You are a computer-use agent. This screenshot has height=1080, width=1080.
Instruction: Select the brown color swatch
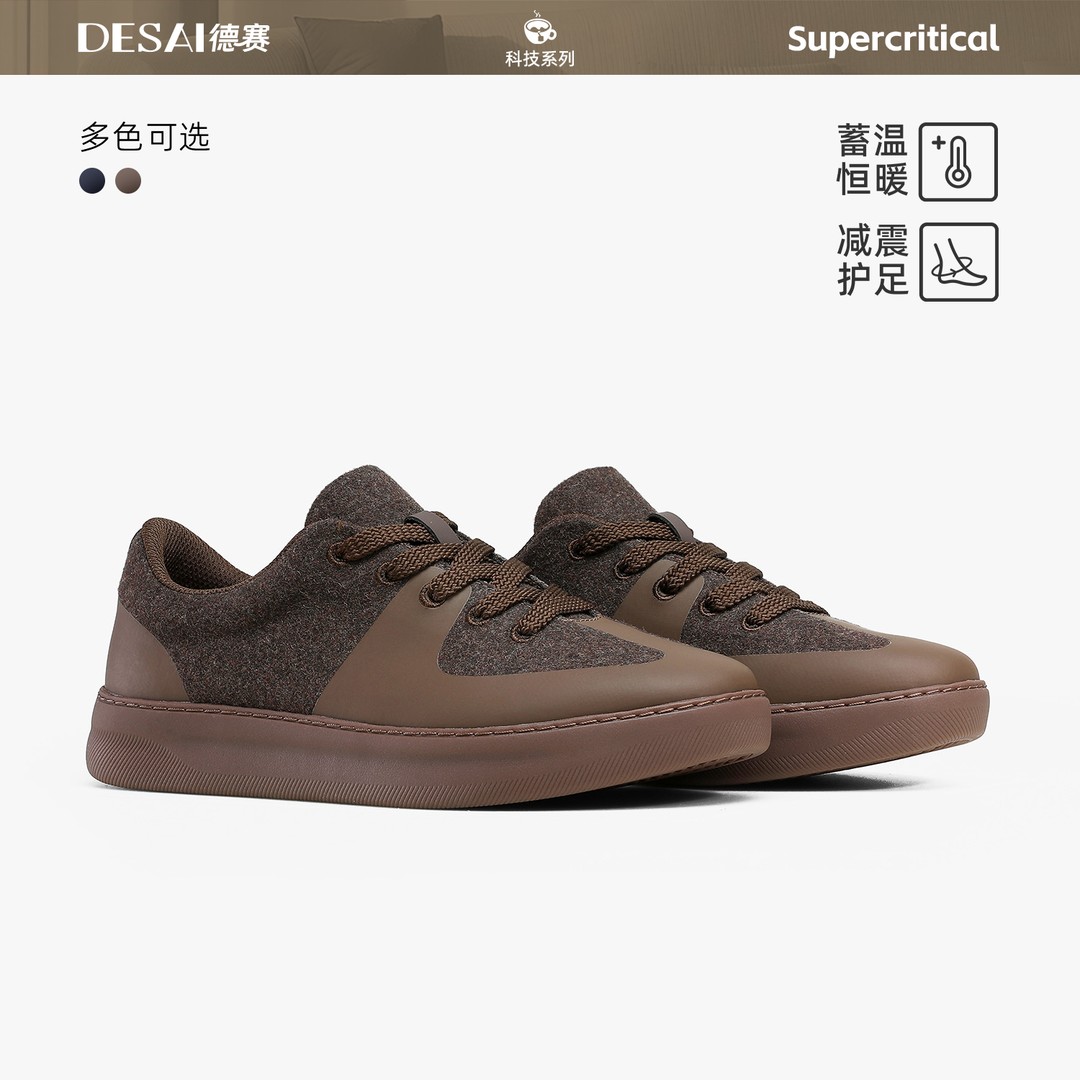(128, 180)
